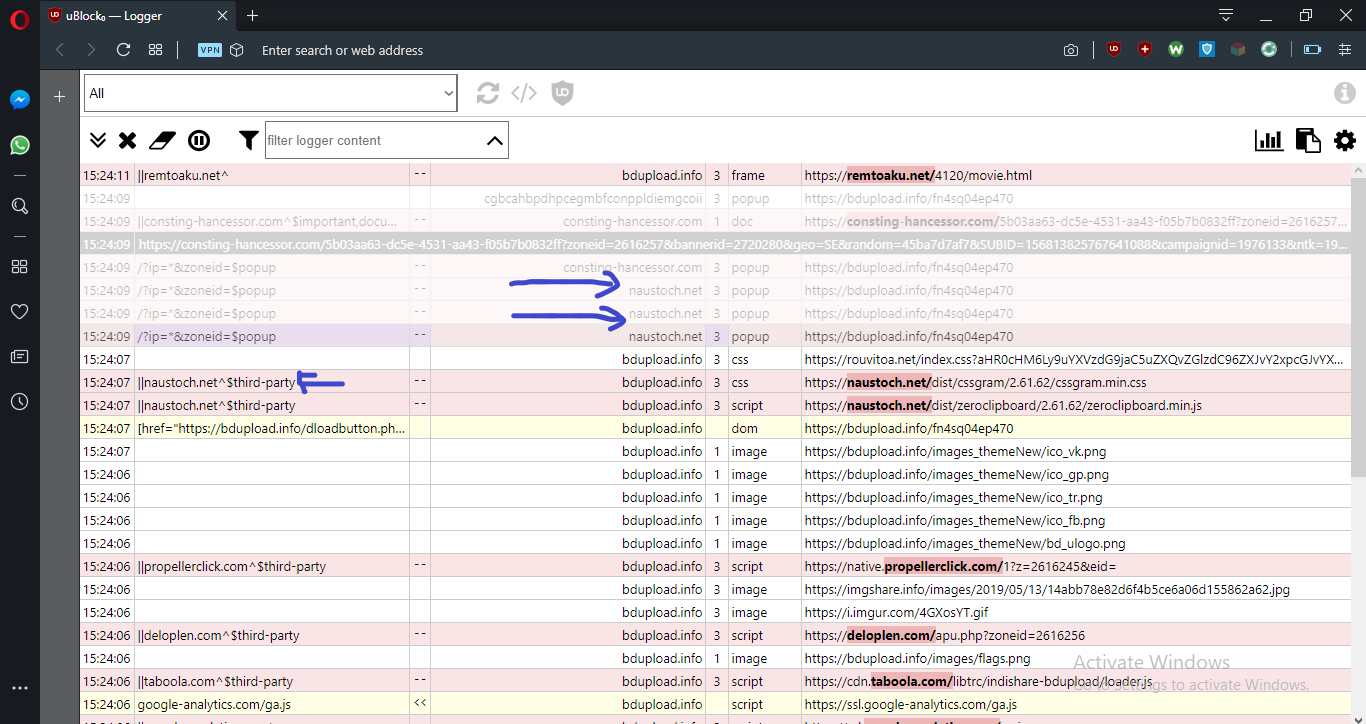Open the logger statistics chart icon
The width and height of the screenshot is (1366, 724).
tap(1269, 140)
